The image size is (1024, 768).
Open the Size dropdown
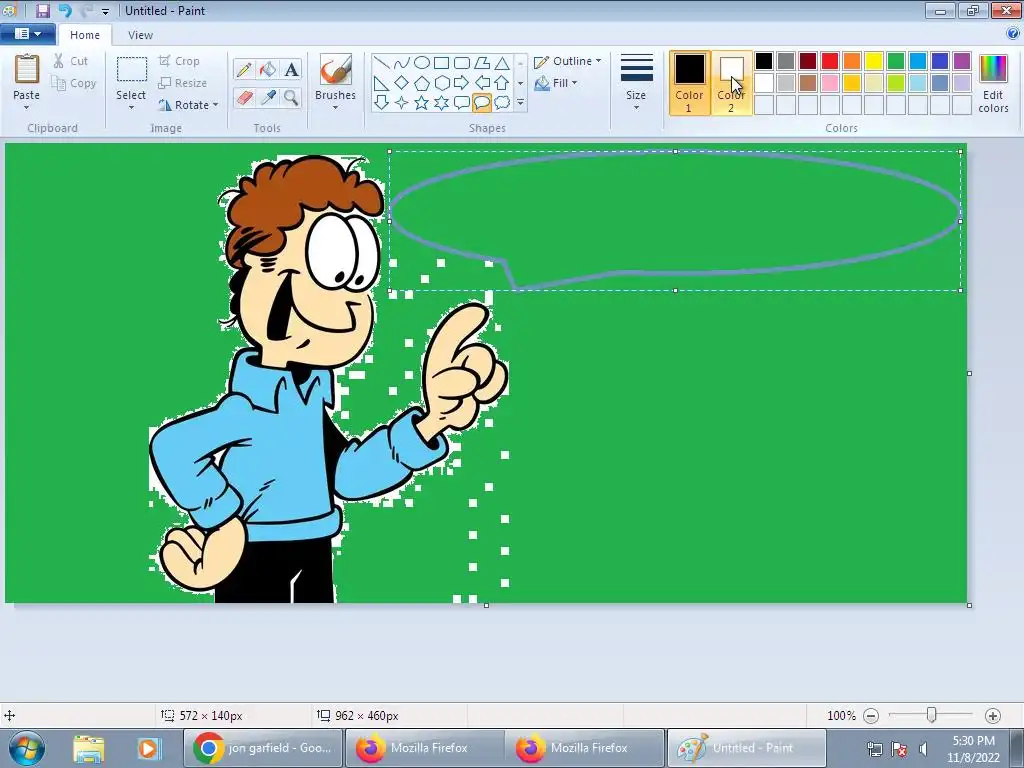point(636,82)
